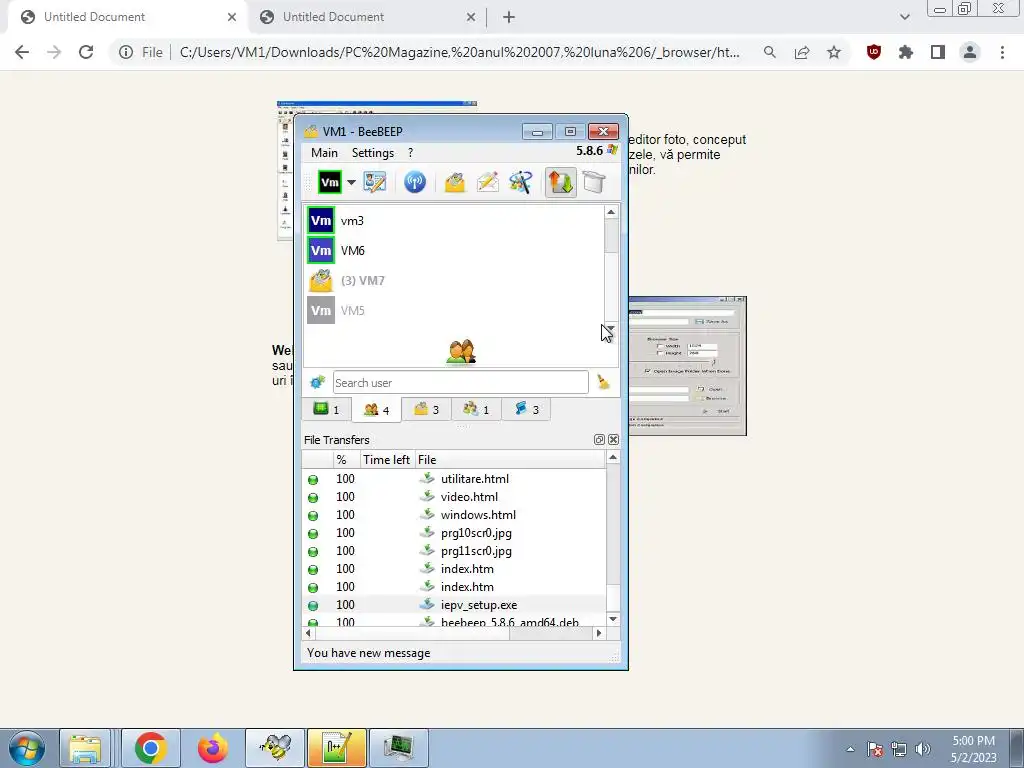Switch to the second Untitled Document tab
The height and width of the screenshot is (768, 1024).
tap(366, 17)
